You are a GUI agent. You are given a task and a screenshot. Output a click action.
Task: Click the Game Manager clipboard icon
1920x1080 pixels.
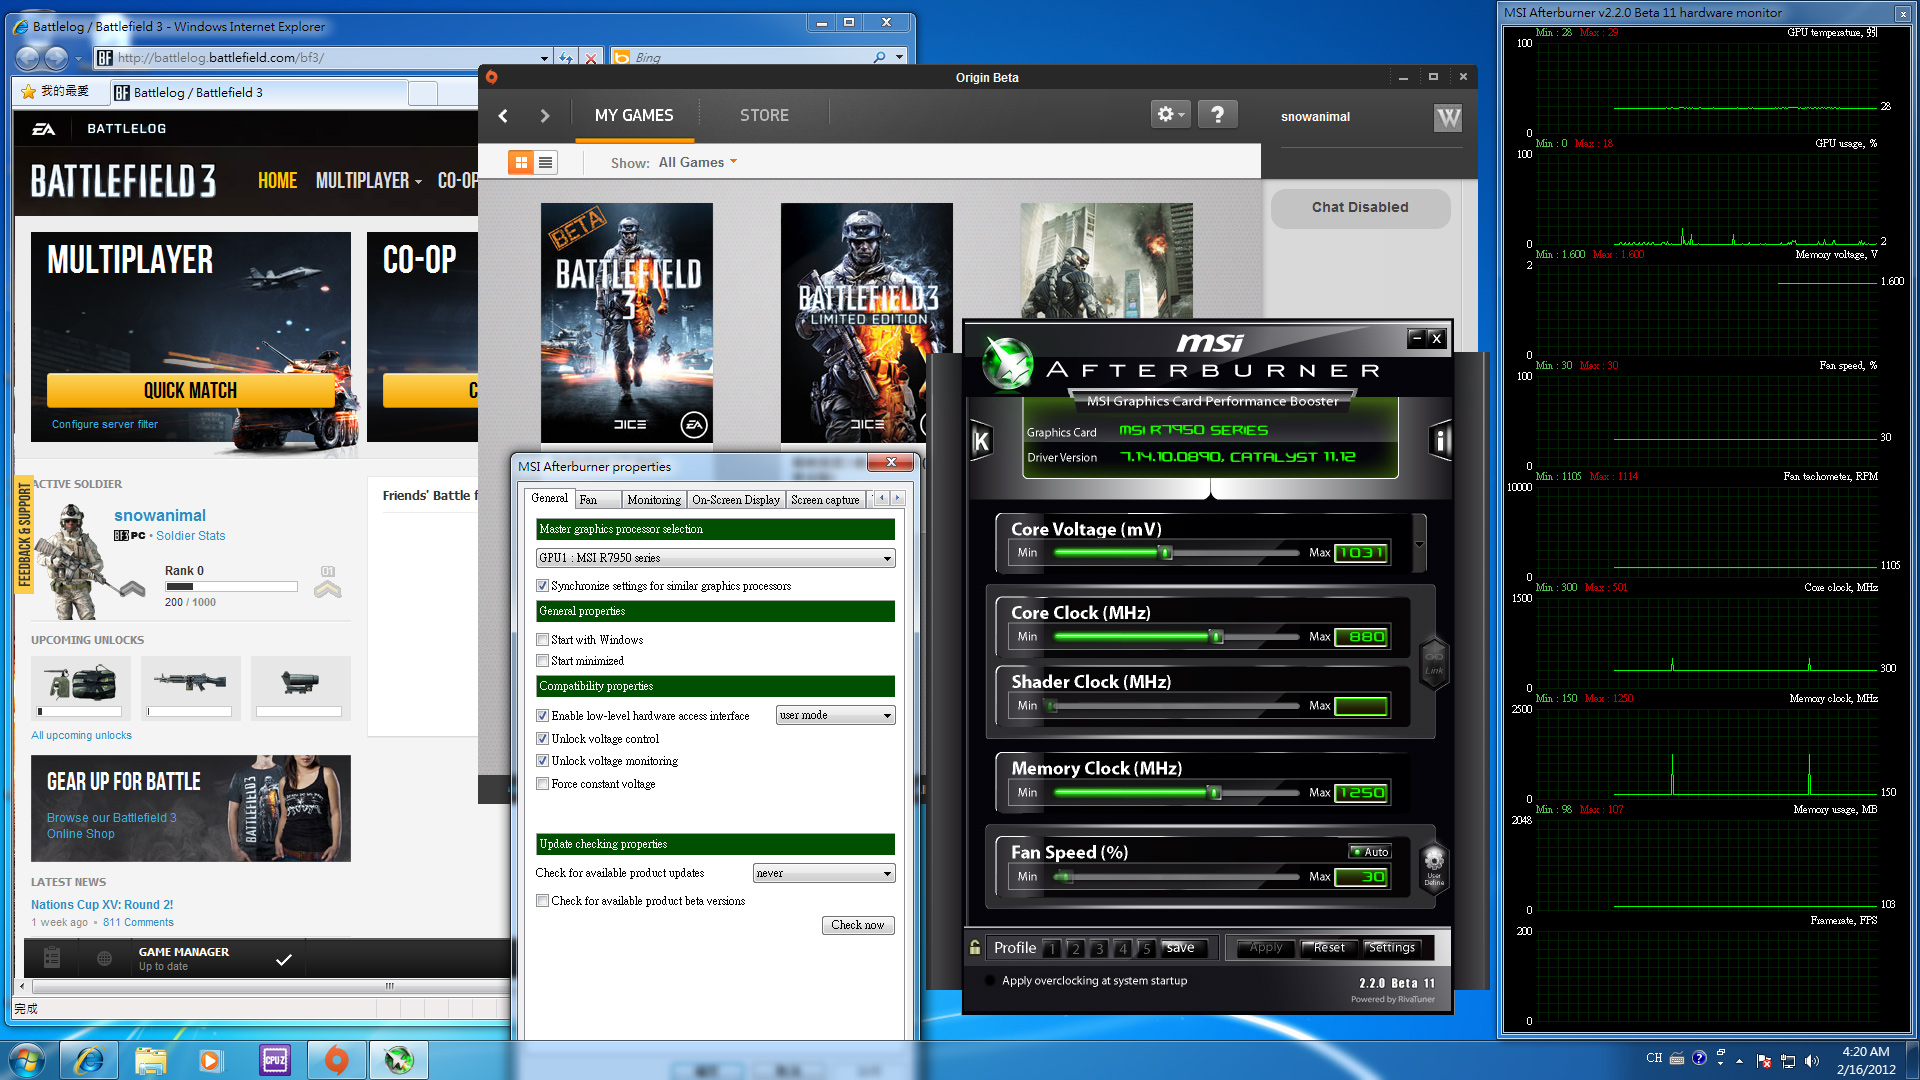[x=52, y=958]
